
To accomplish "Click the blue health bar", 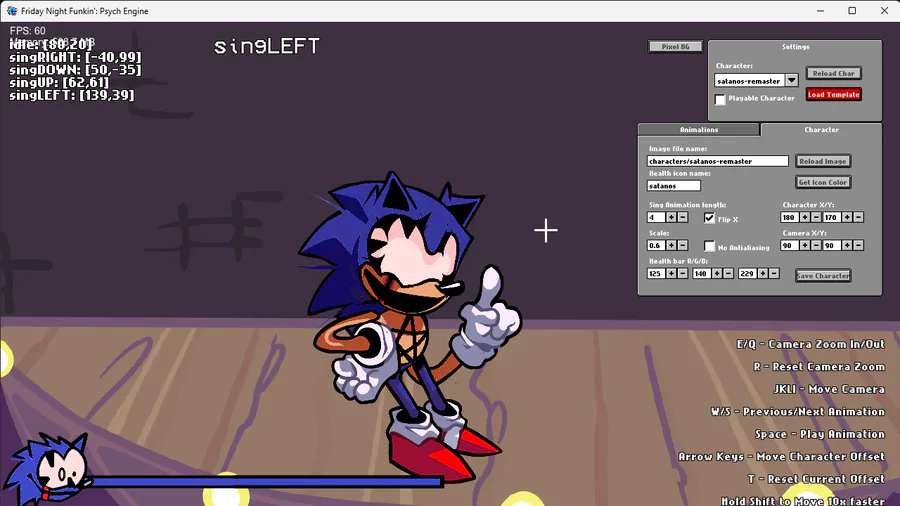I will pyautogui.click(x=267, y=482).
